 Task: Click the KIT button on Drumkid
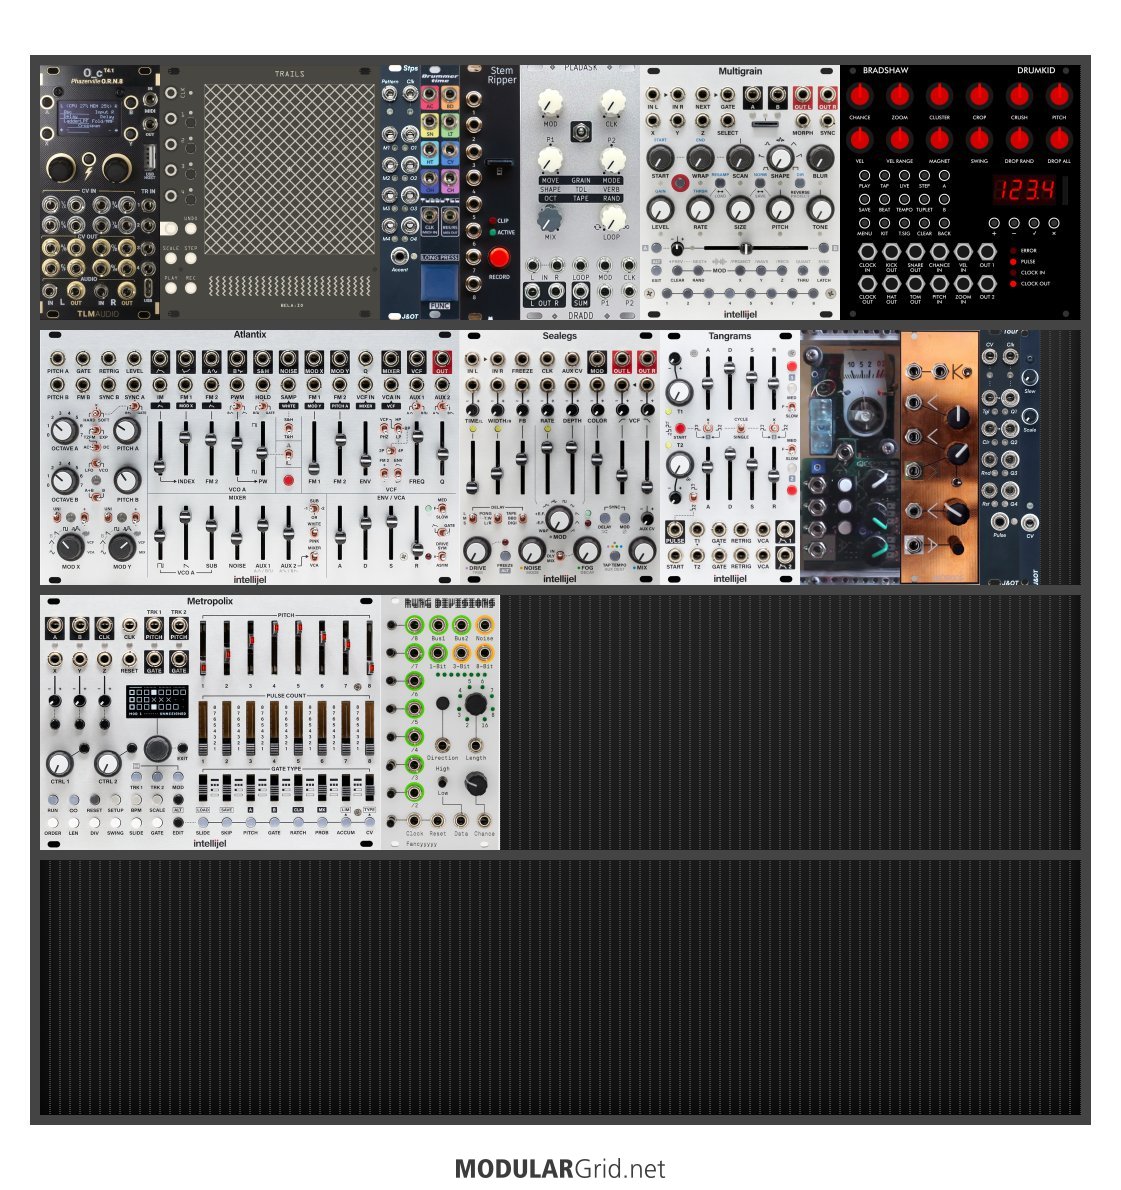point(884,223)
